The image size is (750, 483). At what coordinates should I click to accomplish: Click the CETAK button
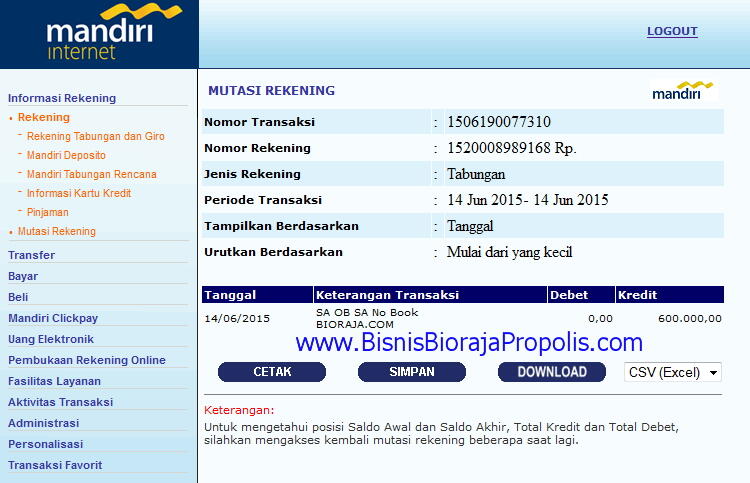coord(272,372)
